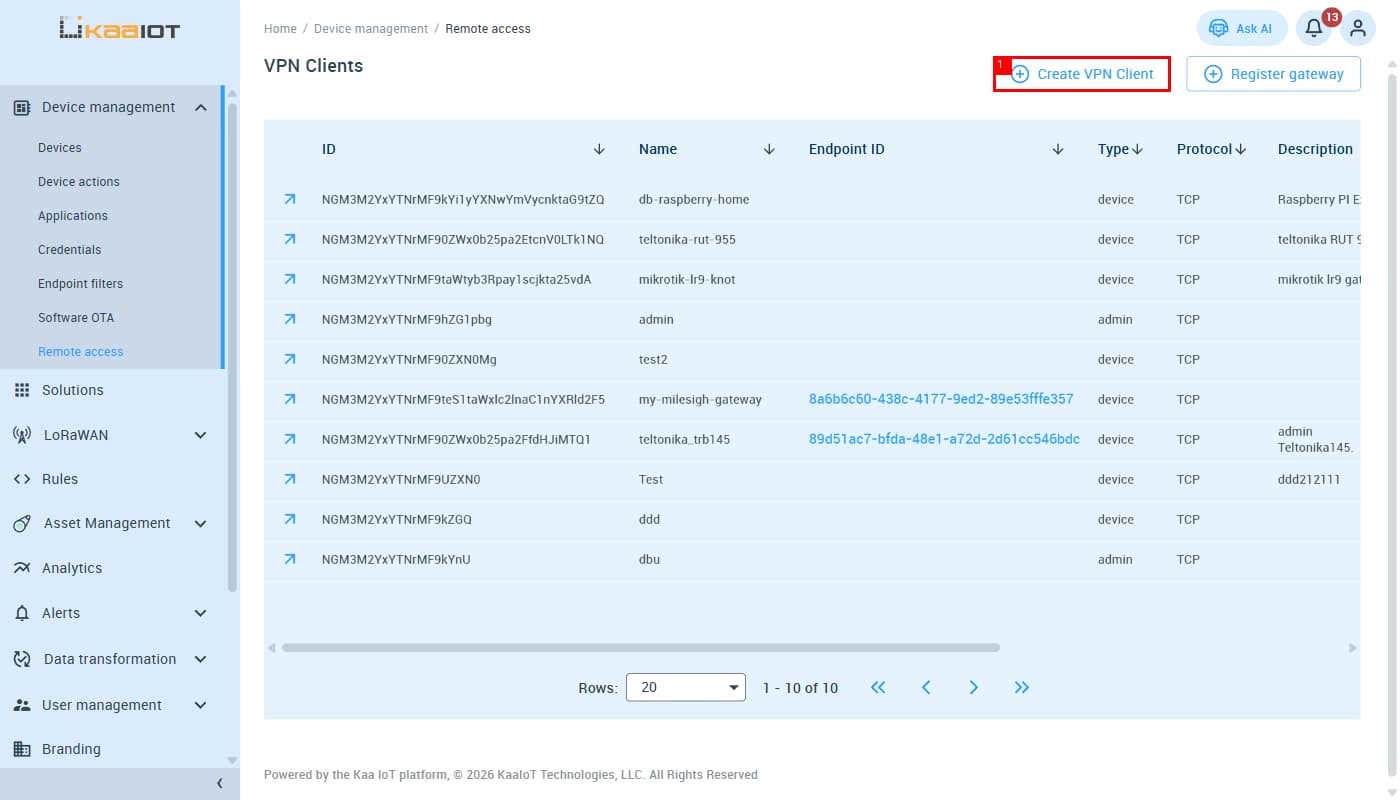Expand the Alerts menu chevron
The height and width of the screenshot is (800, 1400).
pyautogui.click(x=201, y=613)
